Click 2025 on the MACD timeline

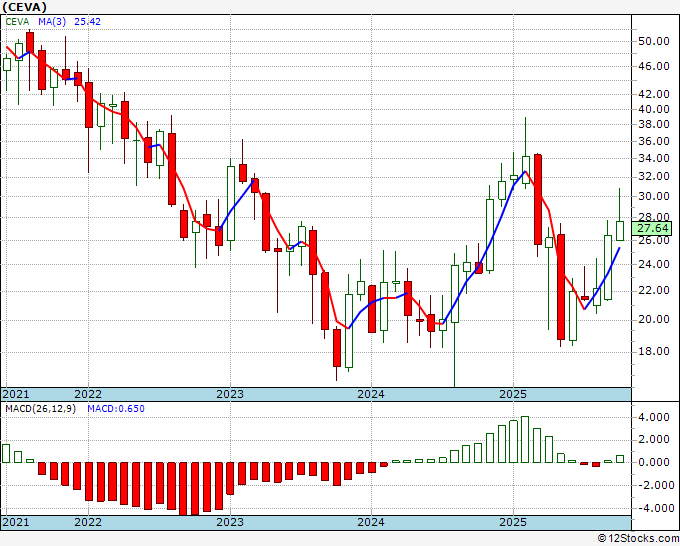pyautogui.click(x=513, y=522)
